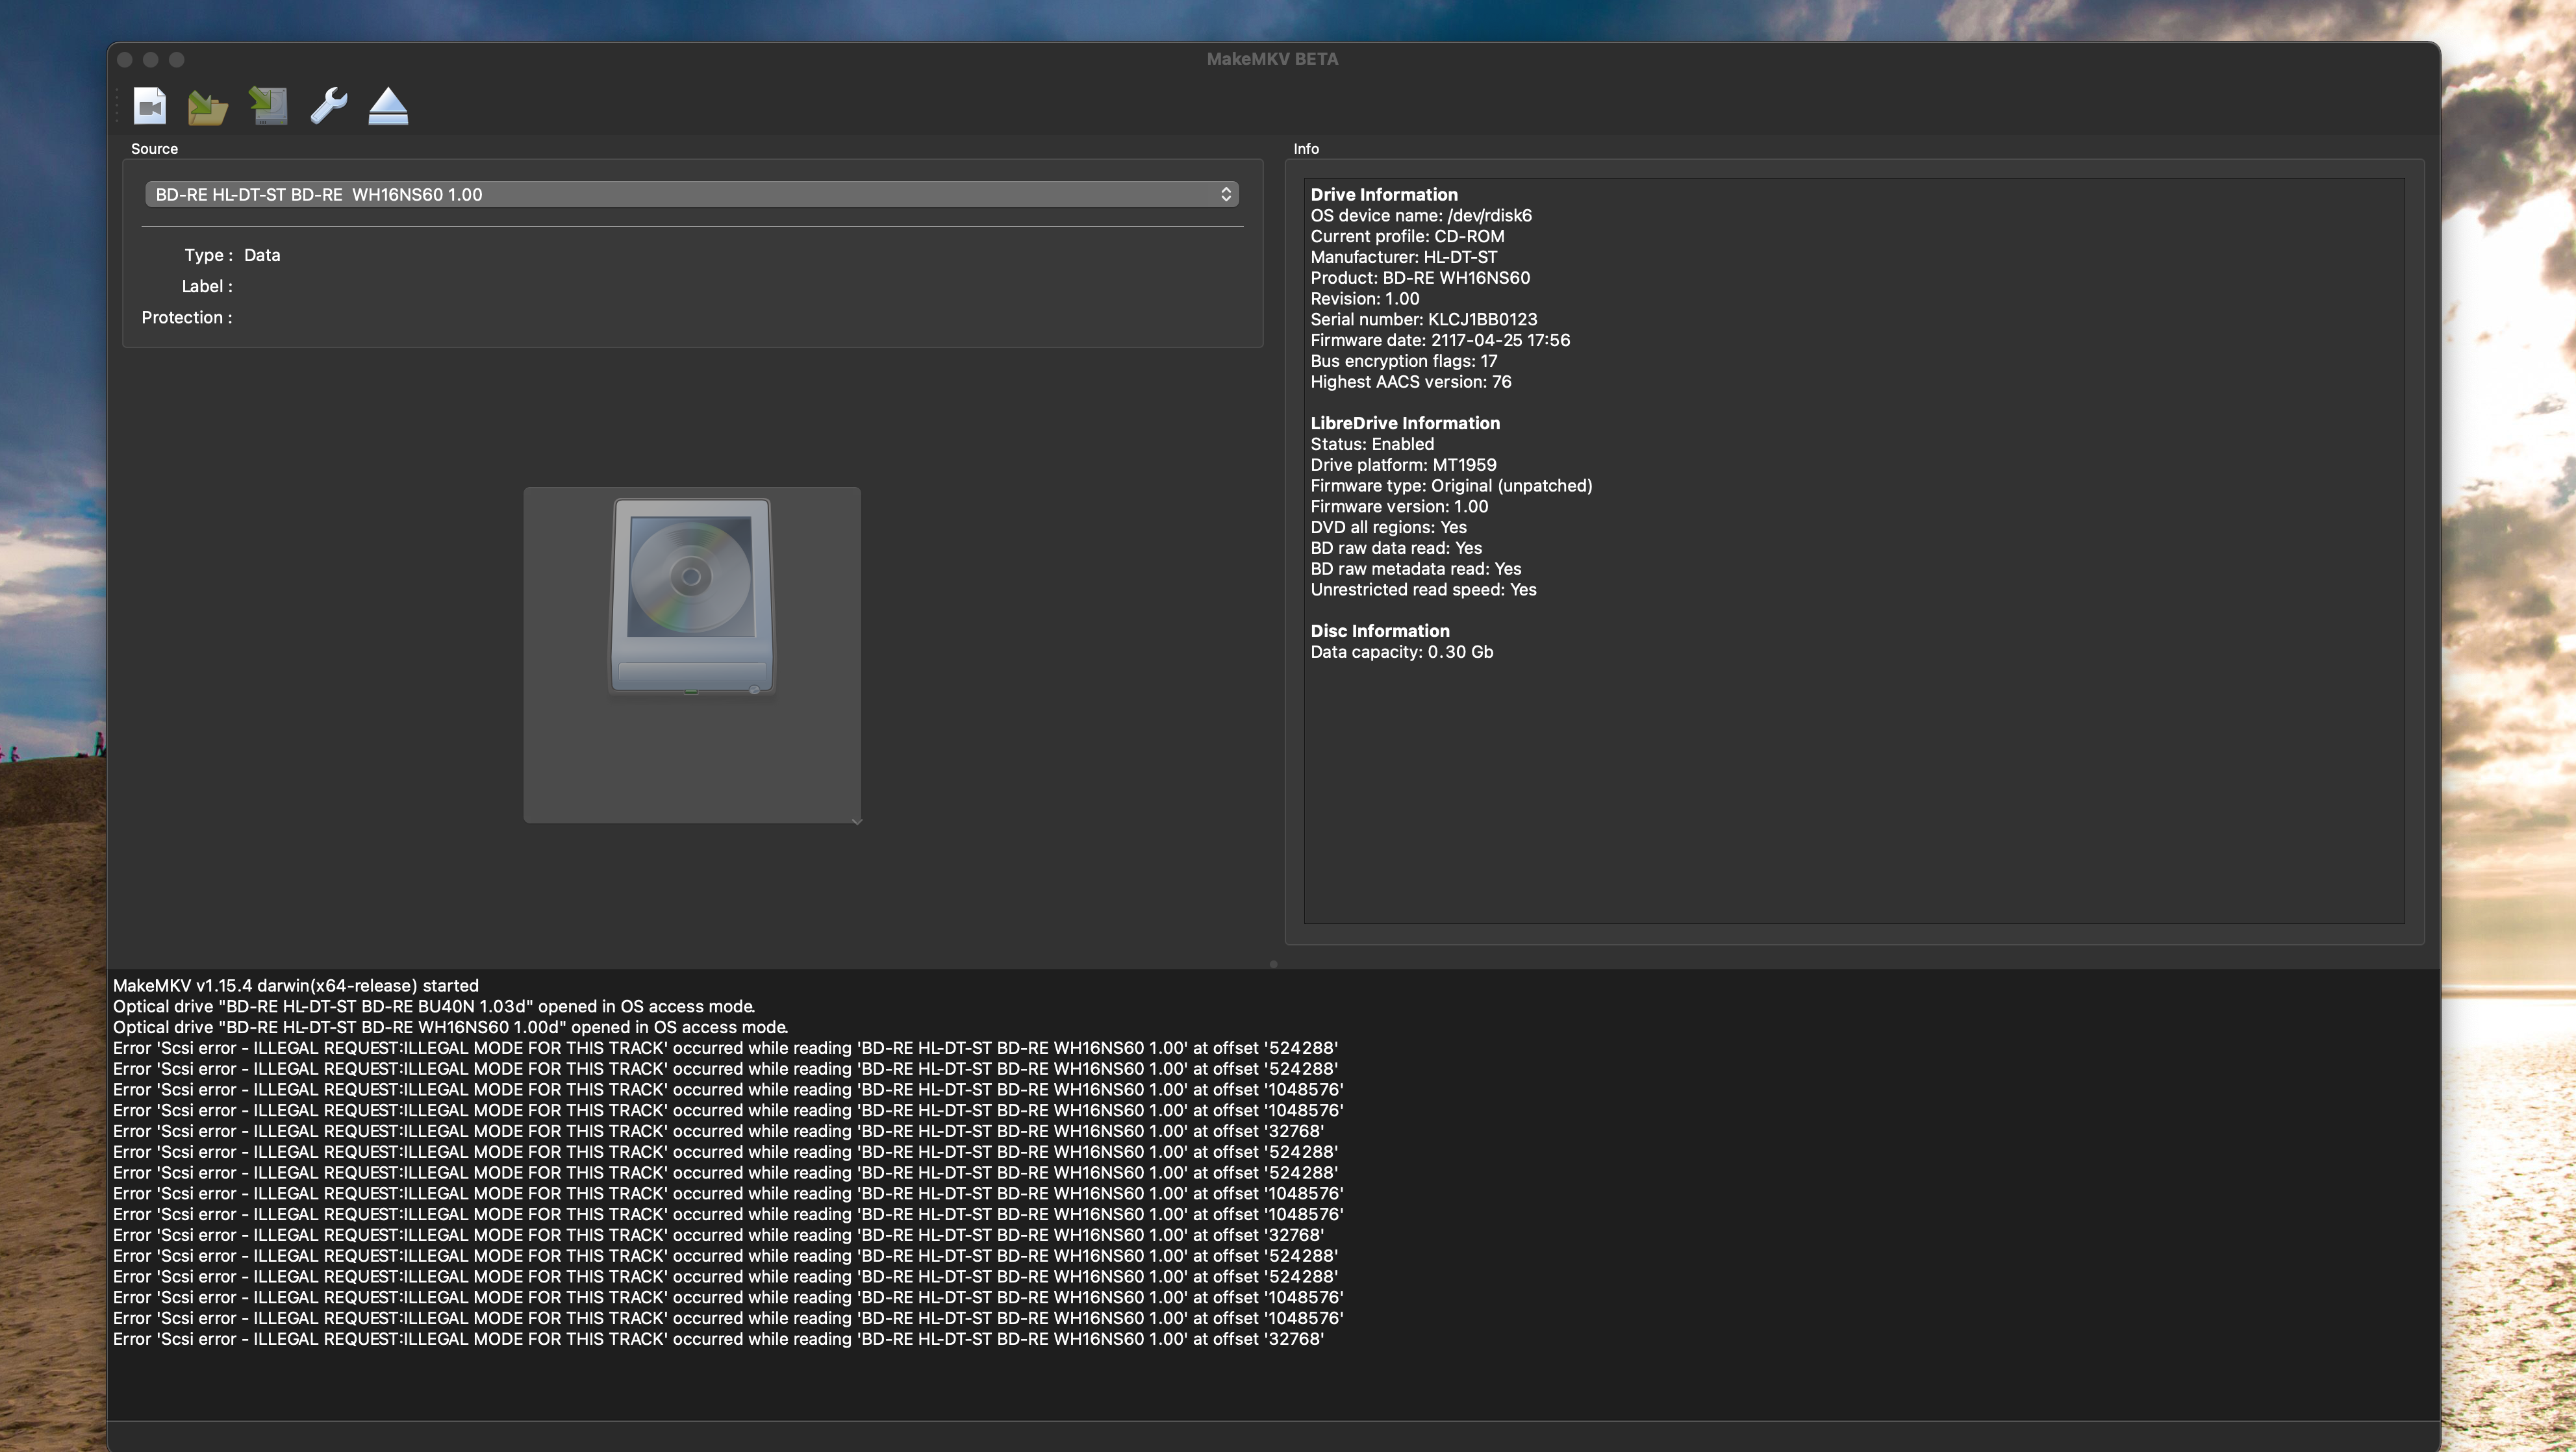2576x1452 pixels.
Task: Select 'Current profile: CD-ROM' line
Action: point(1407,237)
